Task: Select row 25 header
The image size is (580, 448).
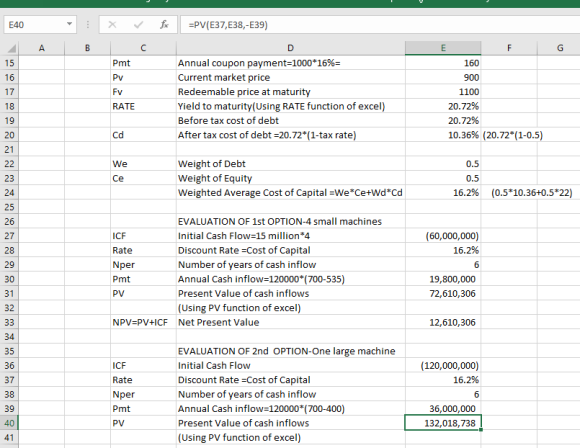Action: (9, 207)
